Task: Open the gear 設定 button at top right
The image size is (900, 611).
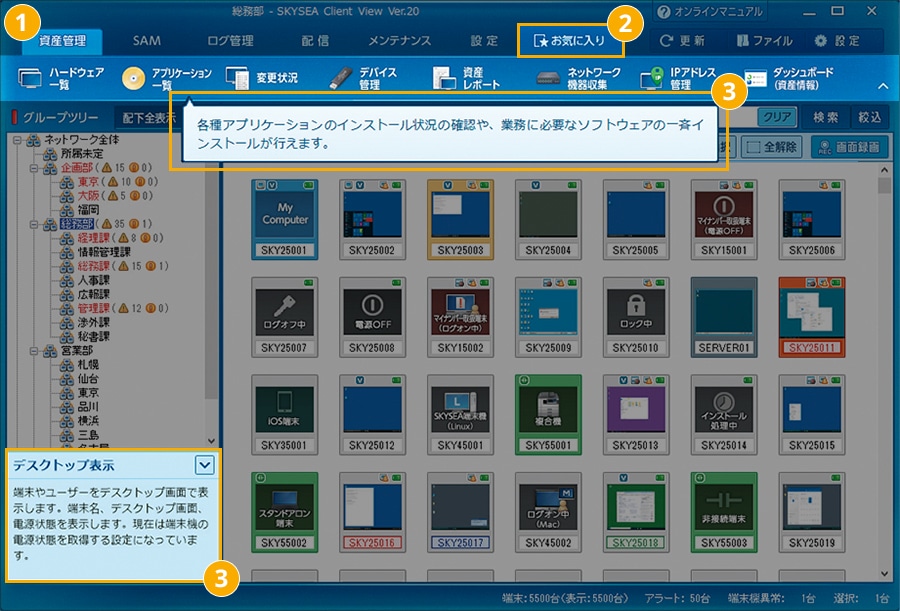Action: pos(837,41)
